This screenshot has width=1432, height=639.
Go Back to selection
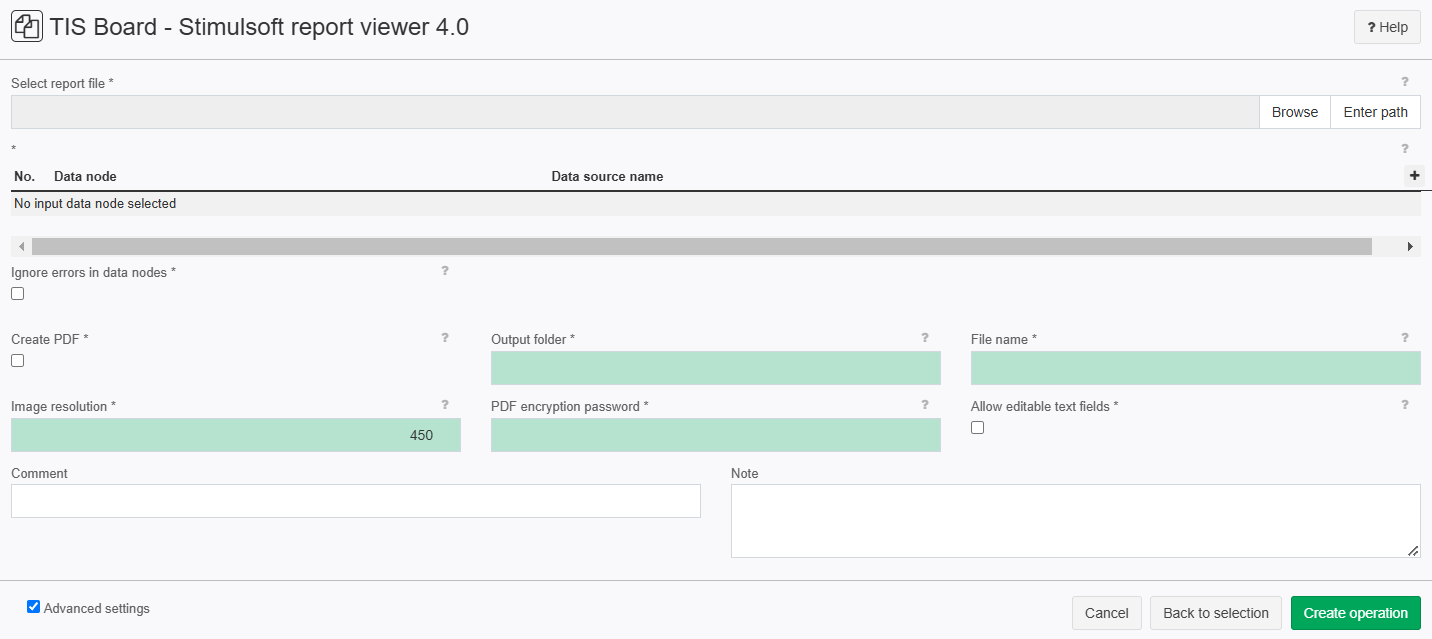[x=1216, y=613]
